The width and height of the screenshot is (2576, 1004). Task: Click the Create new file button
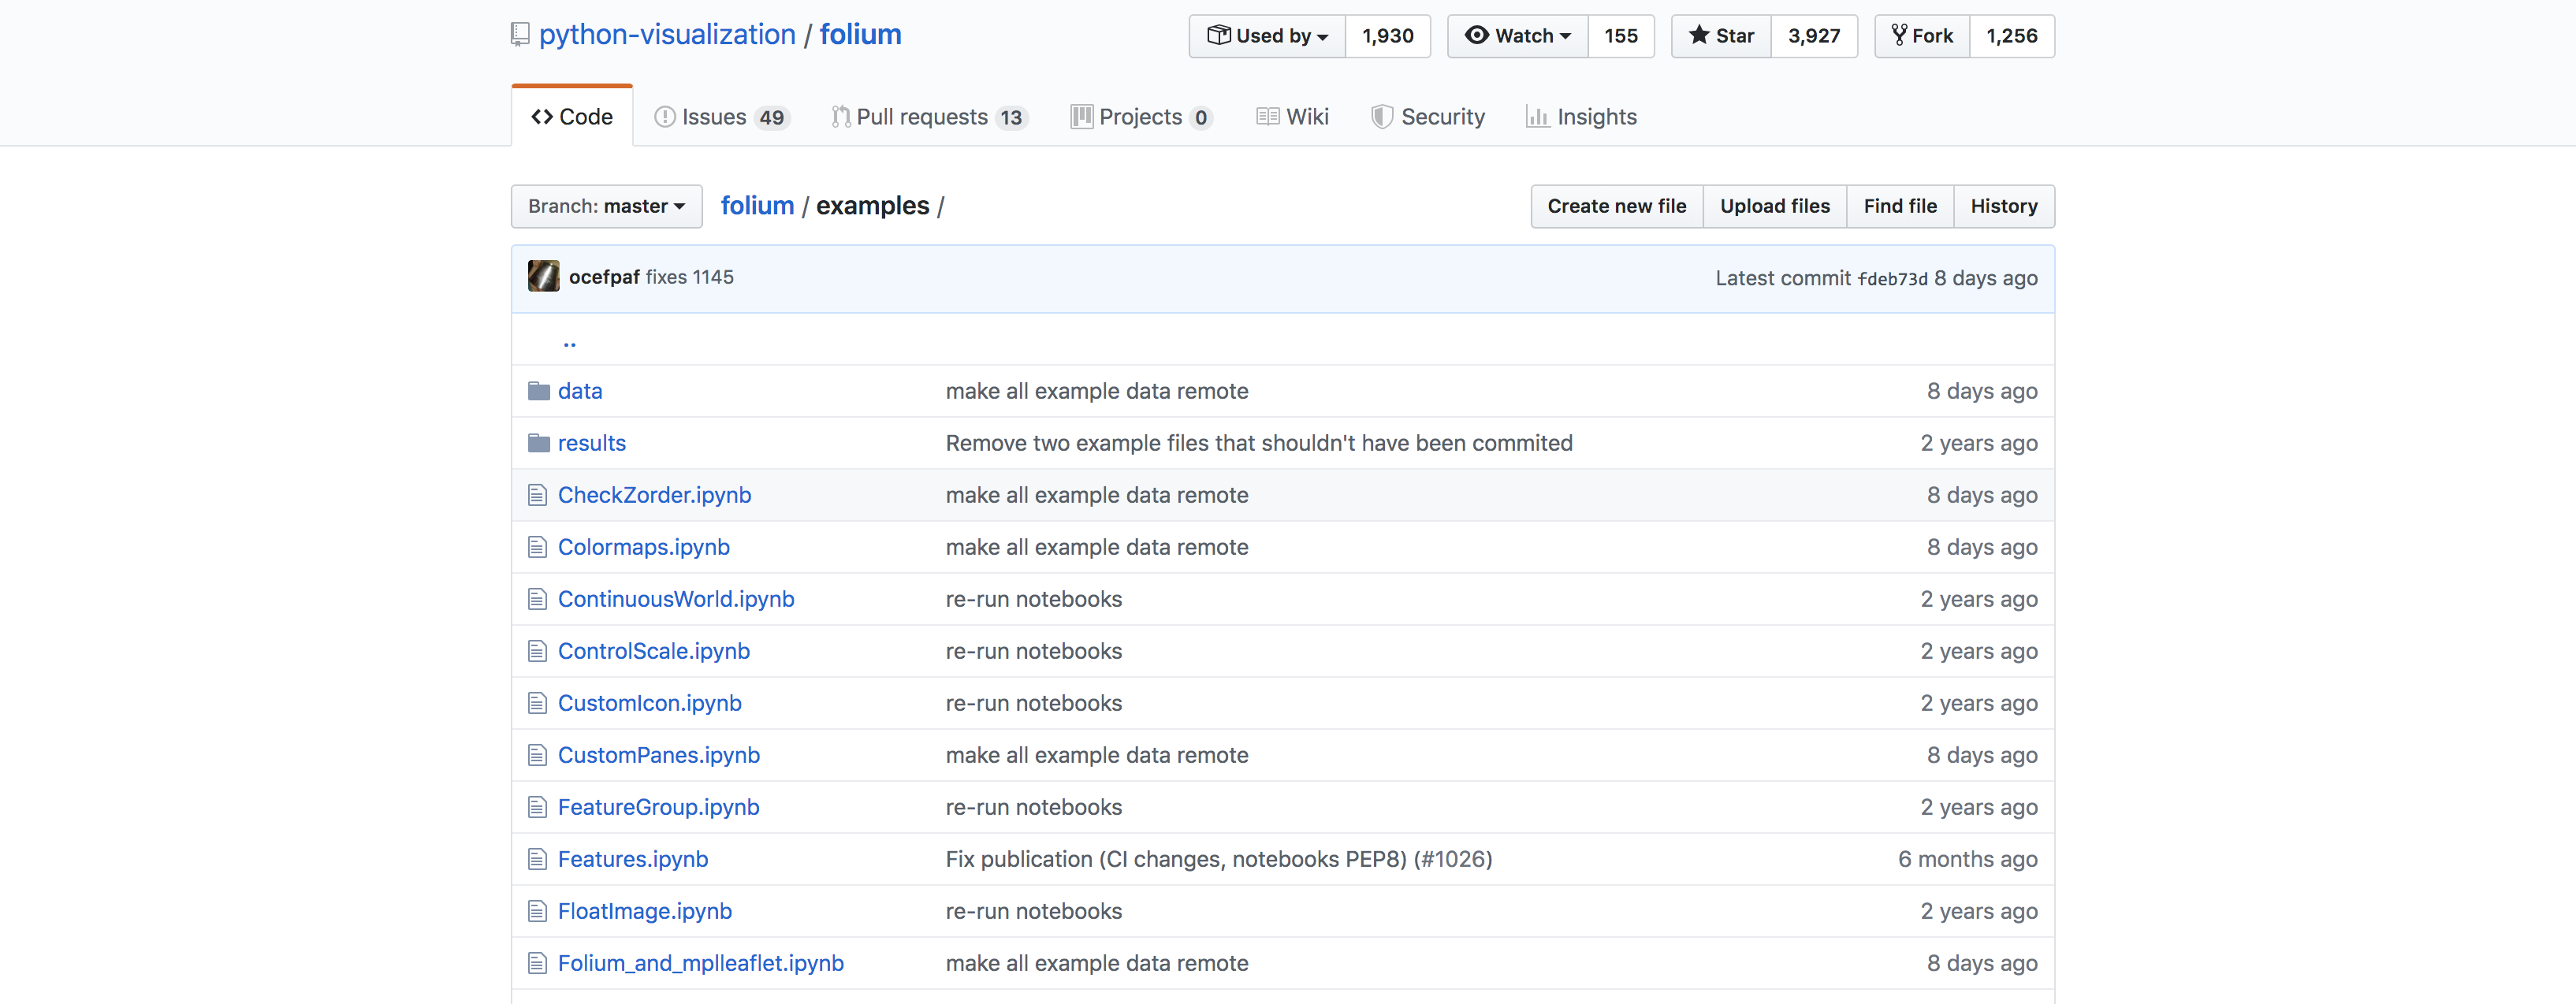click(1617, 206)
